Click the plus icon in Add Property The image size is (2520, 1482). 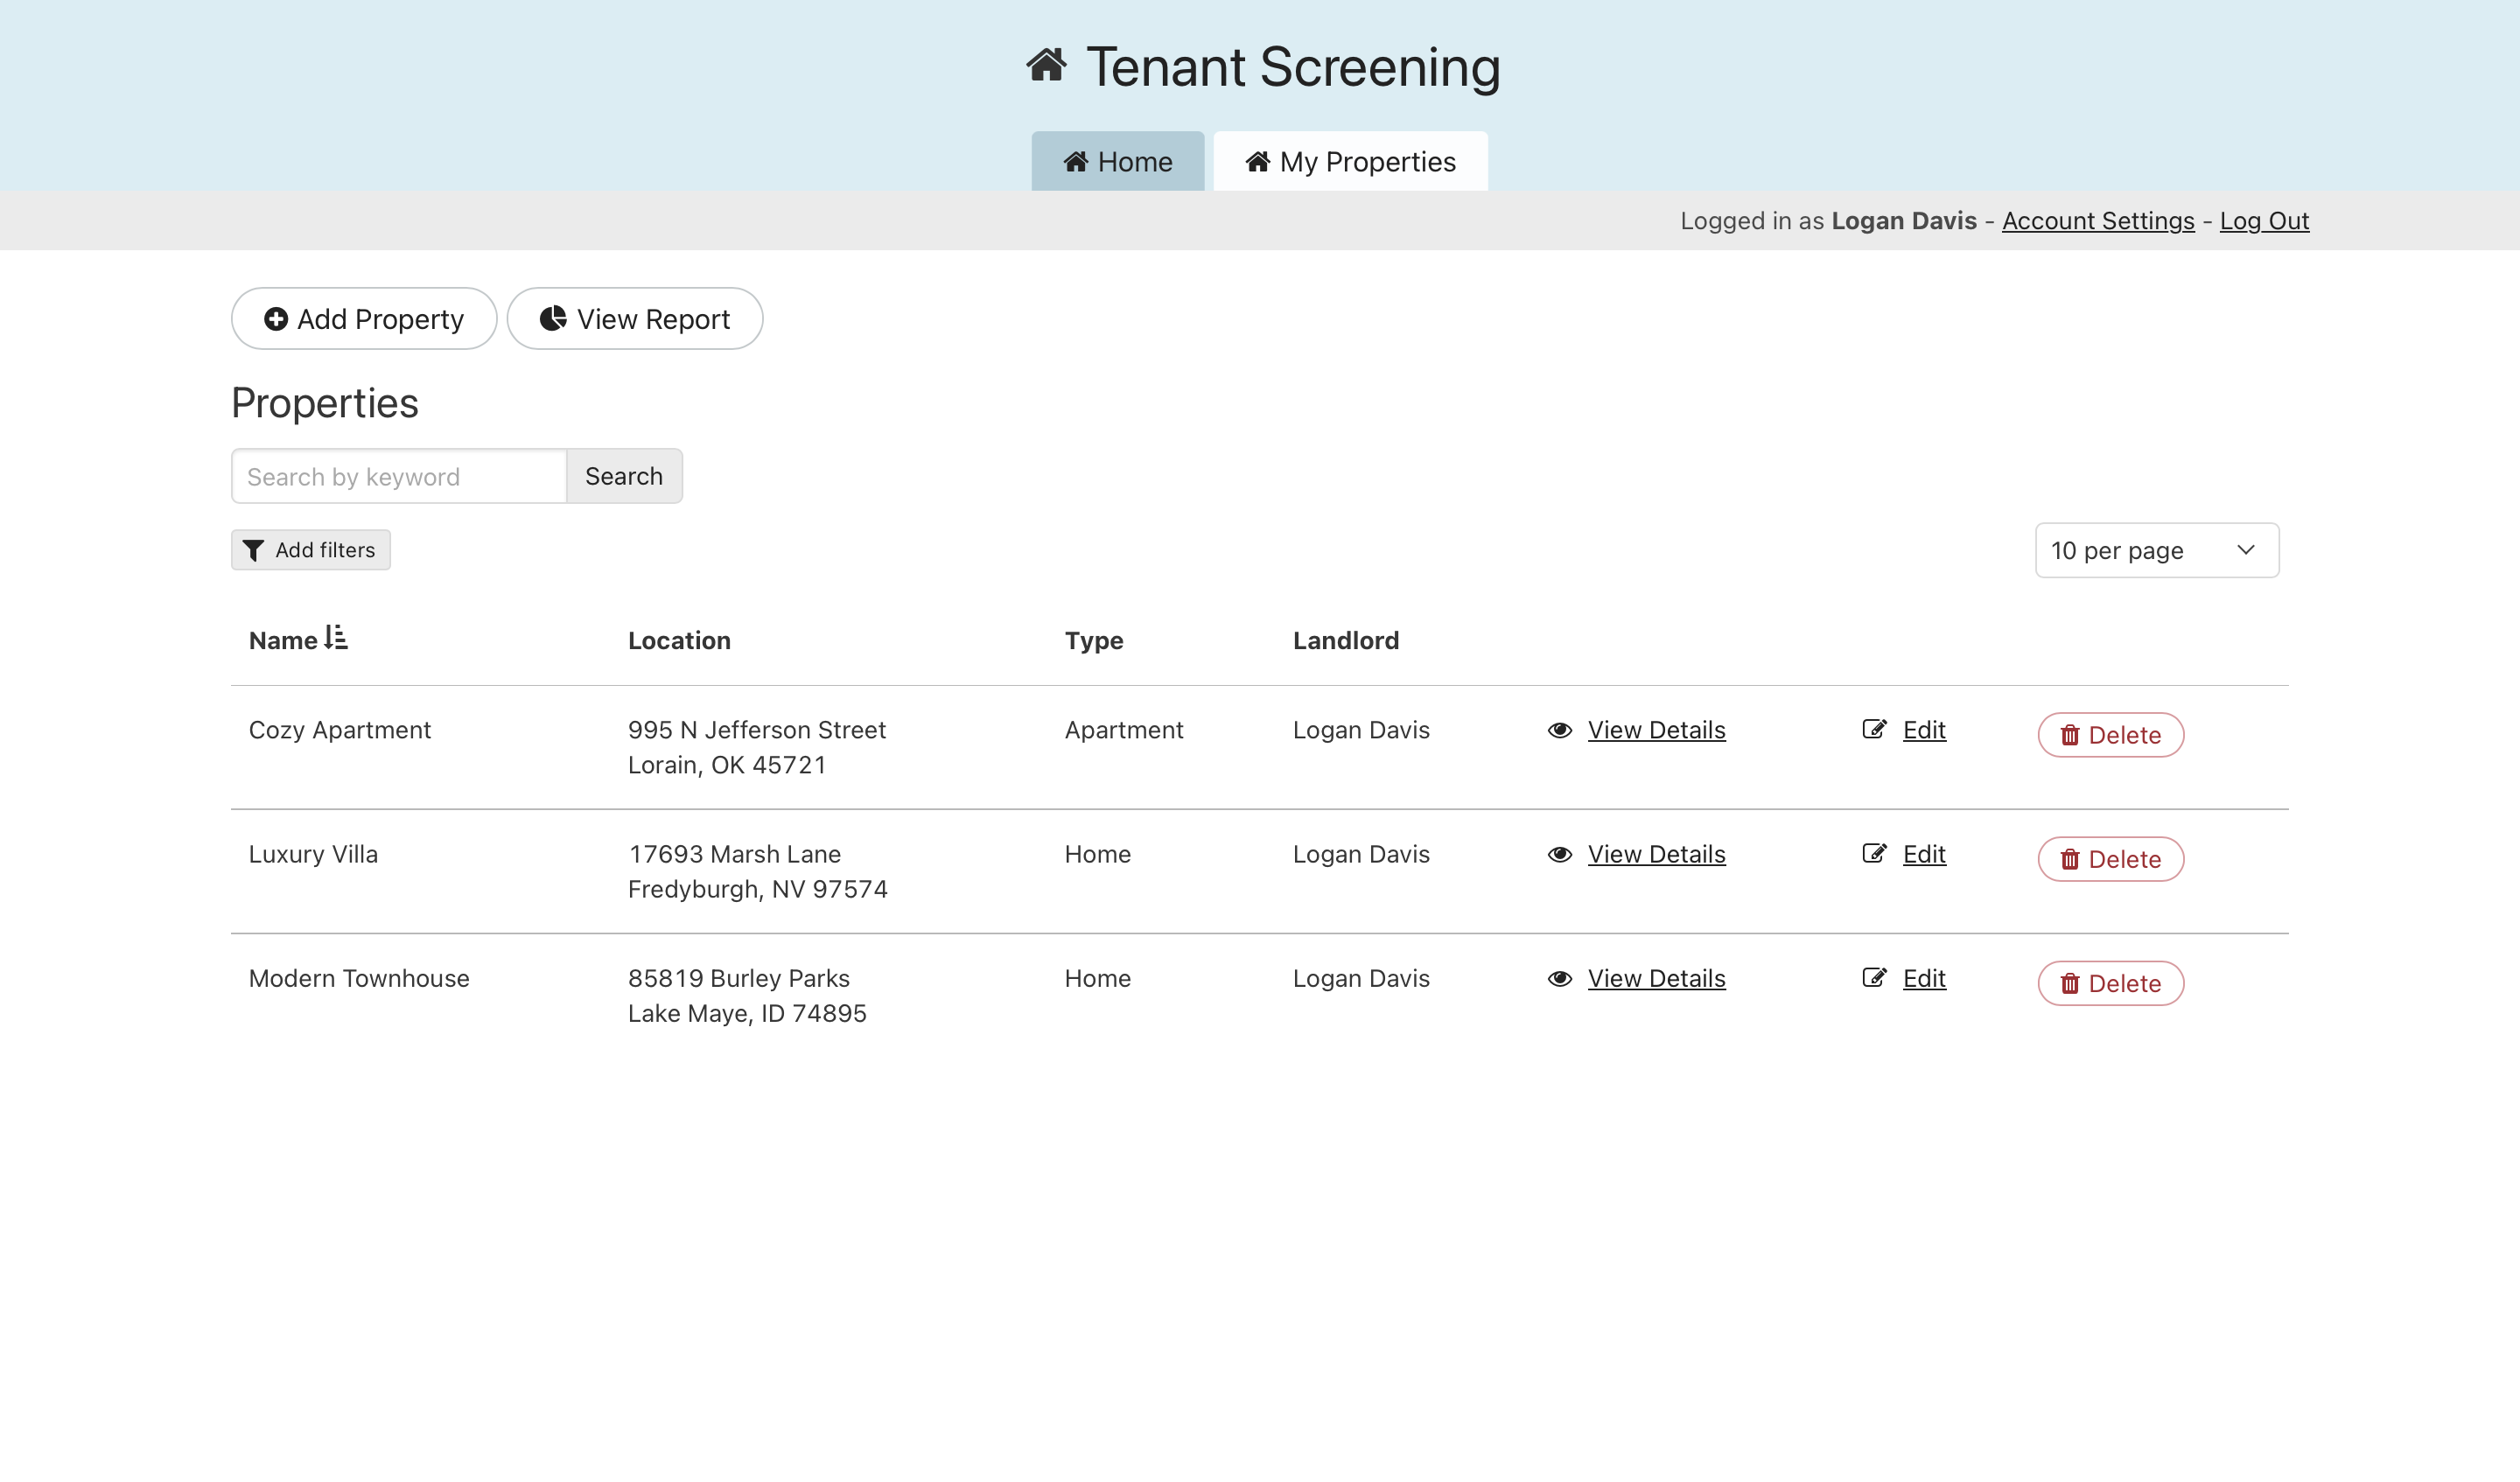[x=276, y=319]
